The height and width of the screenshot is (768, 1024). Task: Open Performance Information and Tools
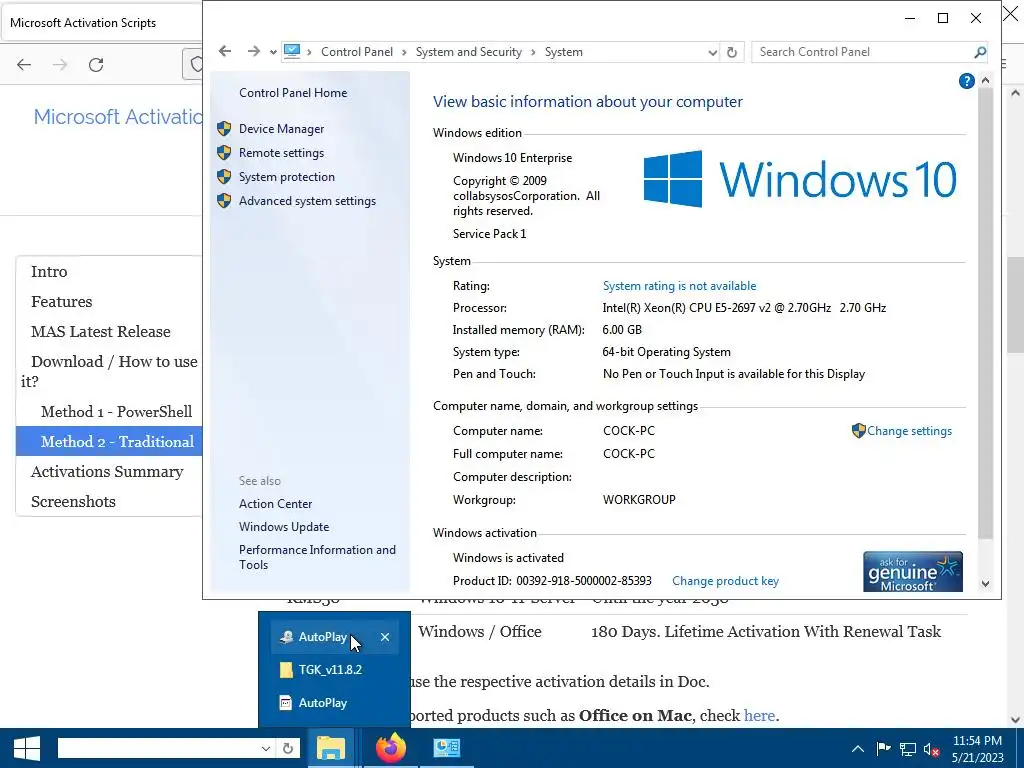click(x=317, y=557)
